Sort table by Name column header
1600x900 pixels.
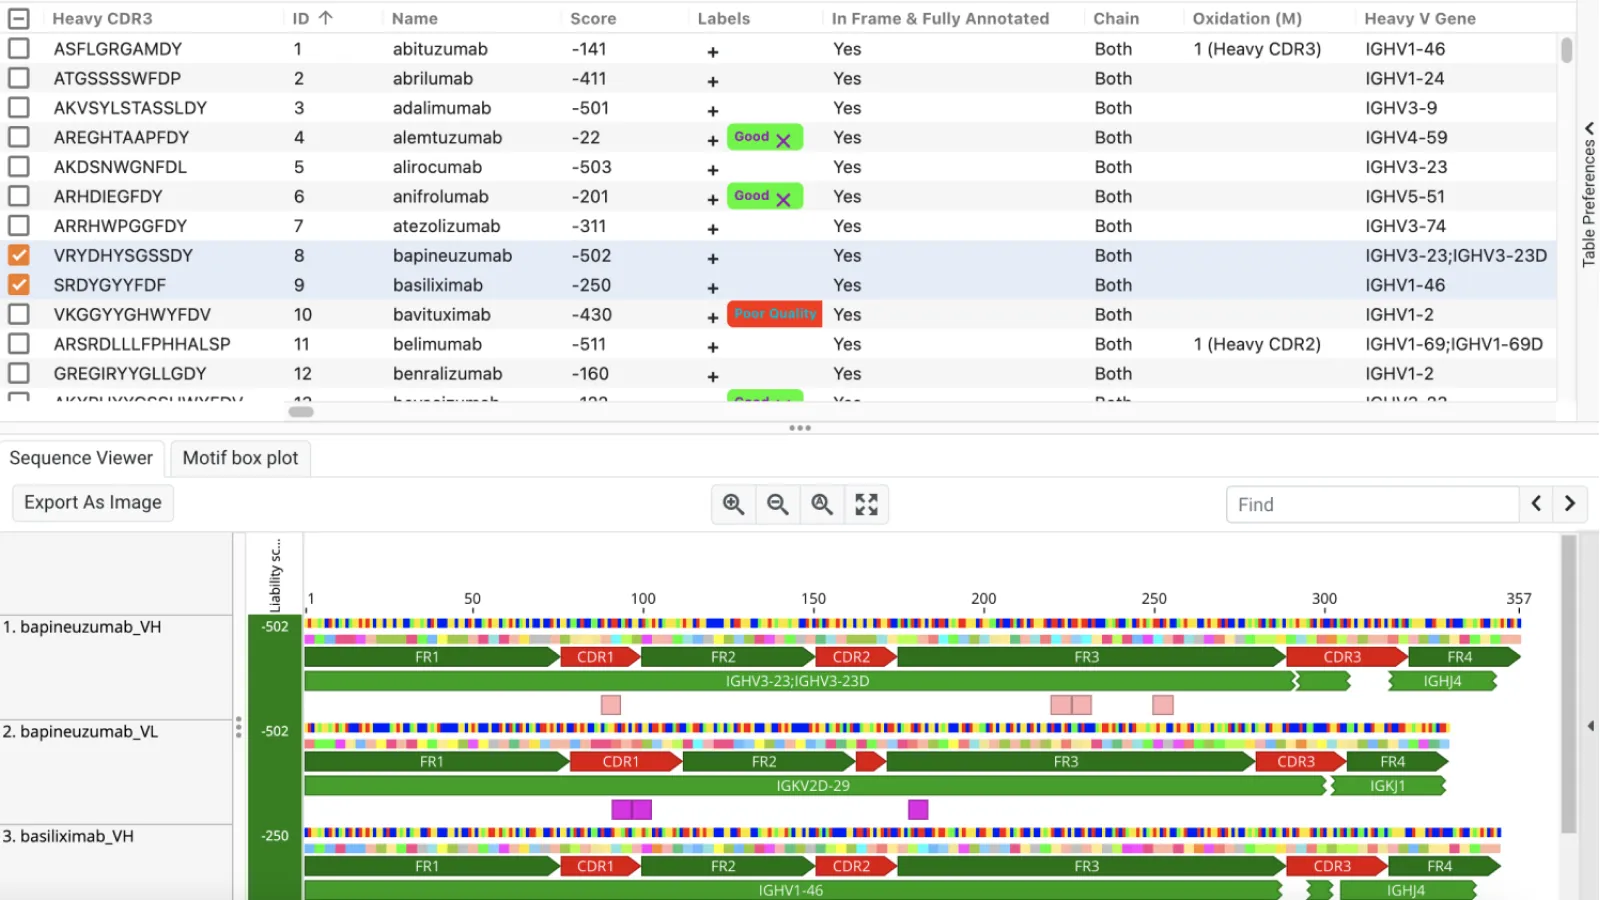pyautogui.click(x=415, y=18)
